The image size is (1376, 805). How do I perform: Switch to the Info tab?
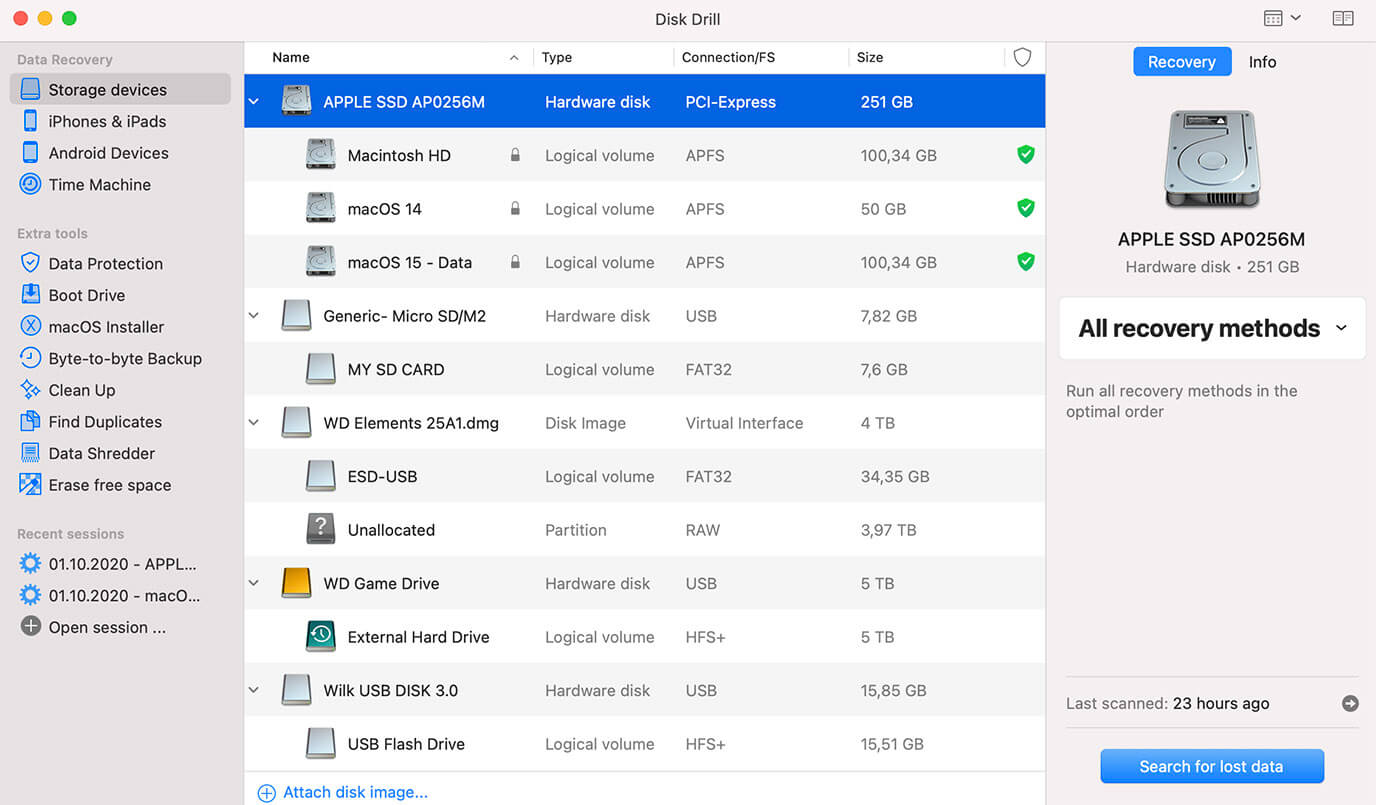(x=1262, y=62)
